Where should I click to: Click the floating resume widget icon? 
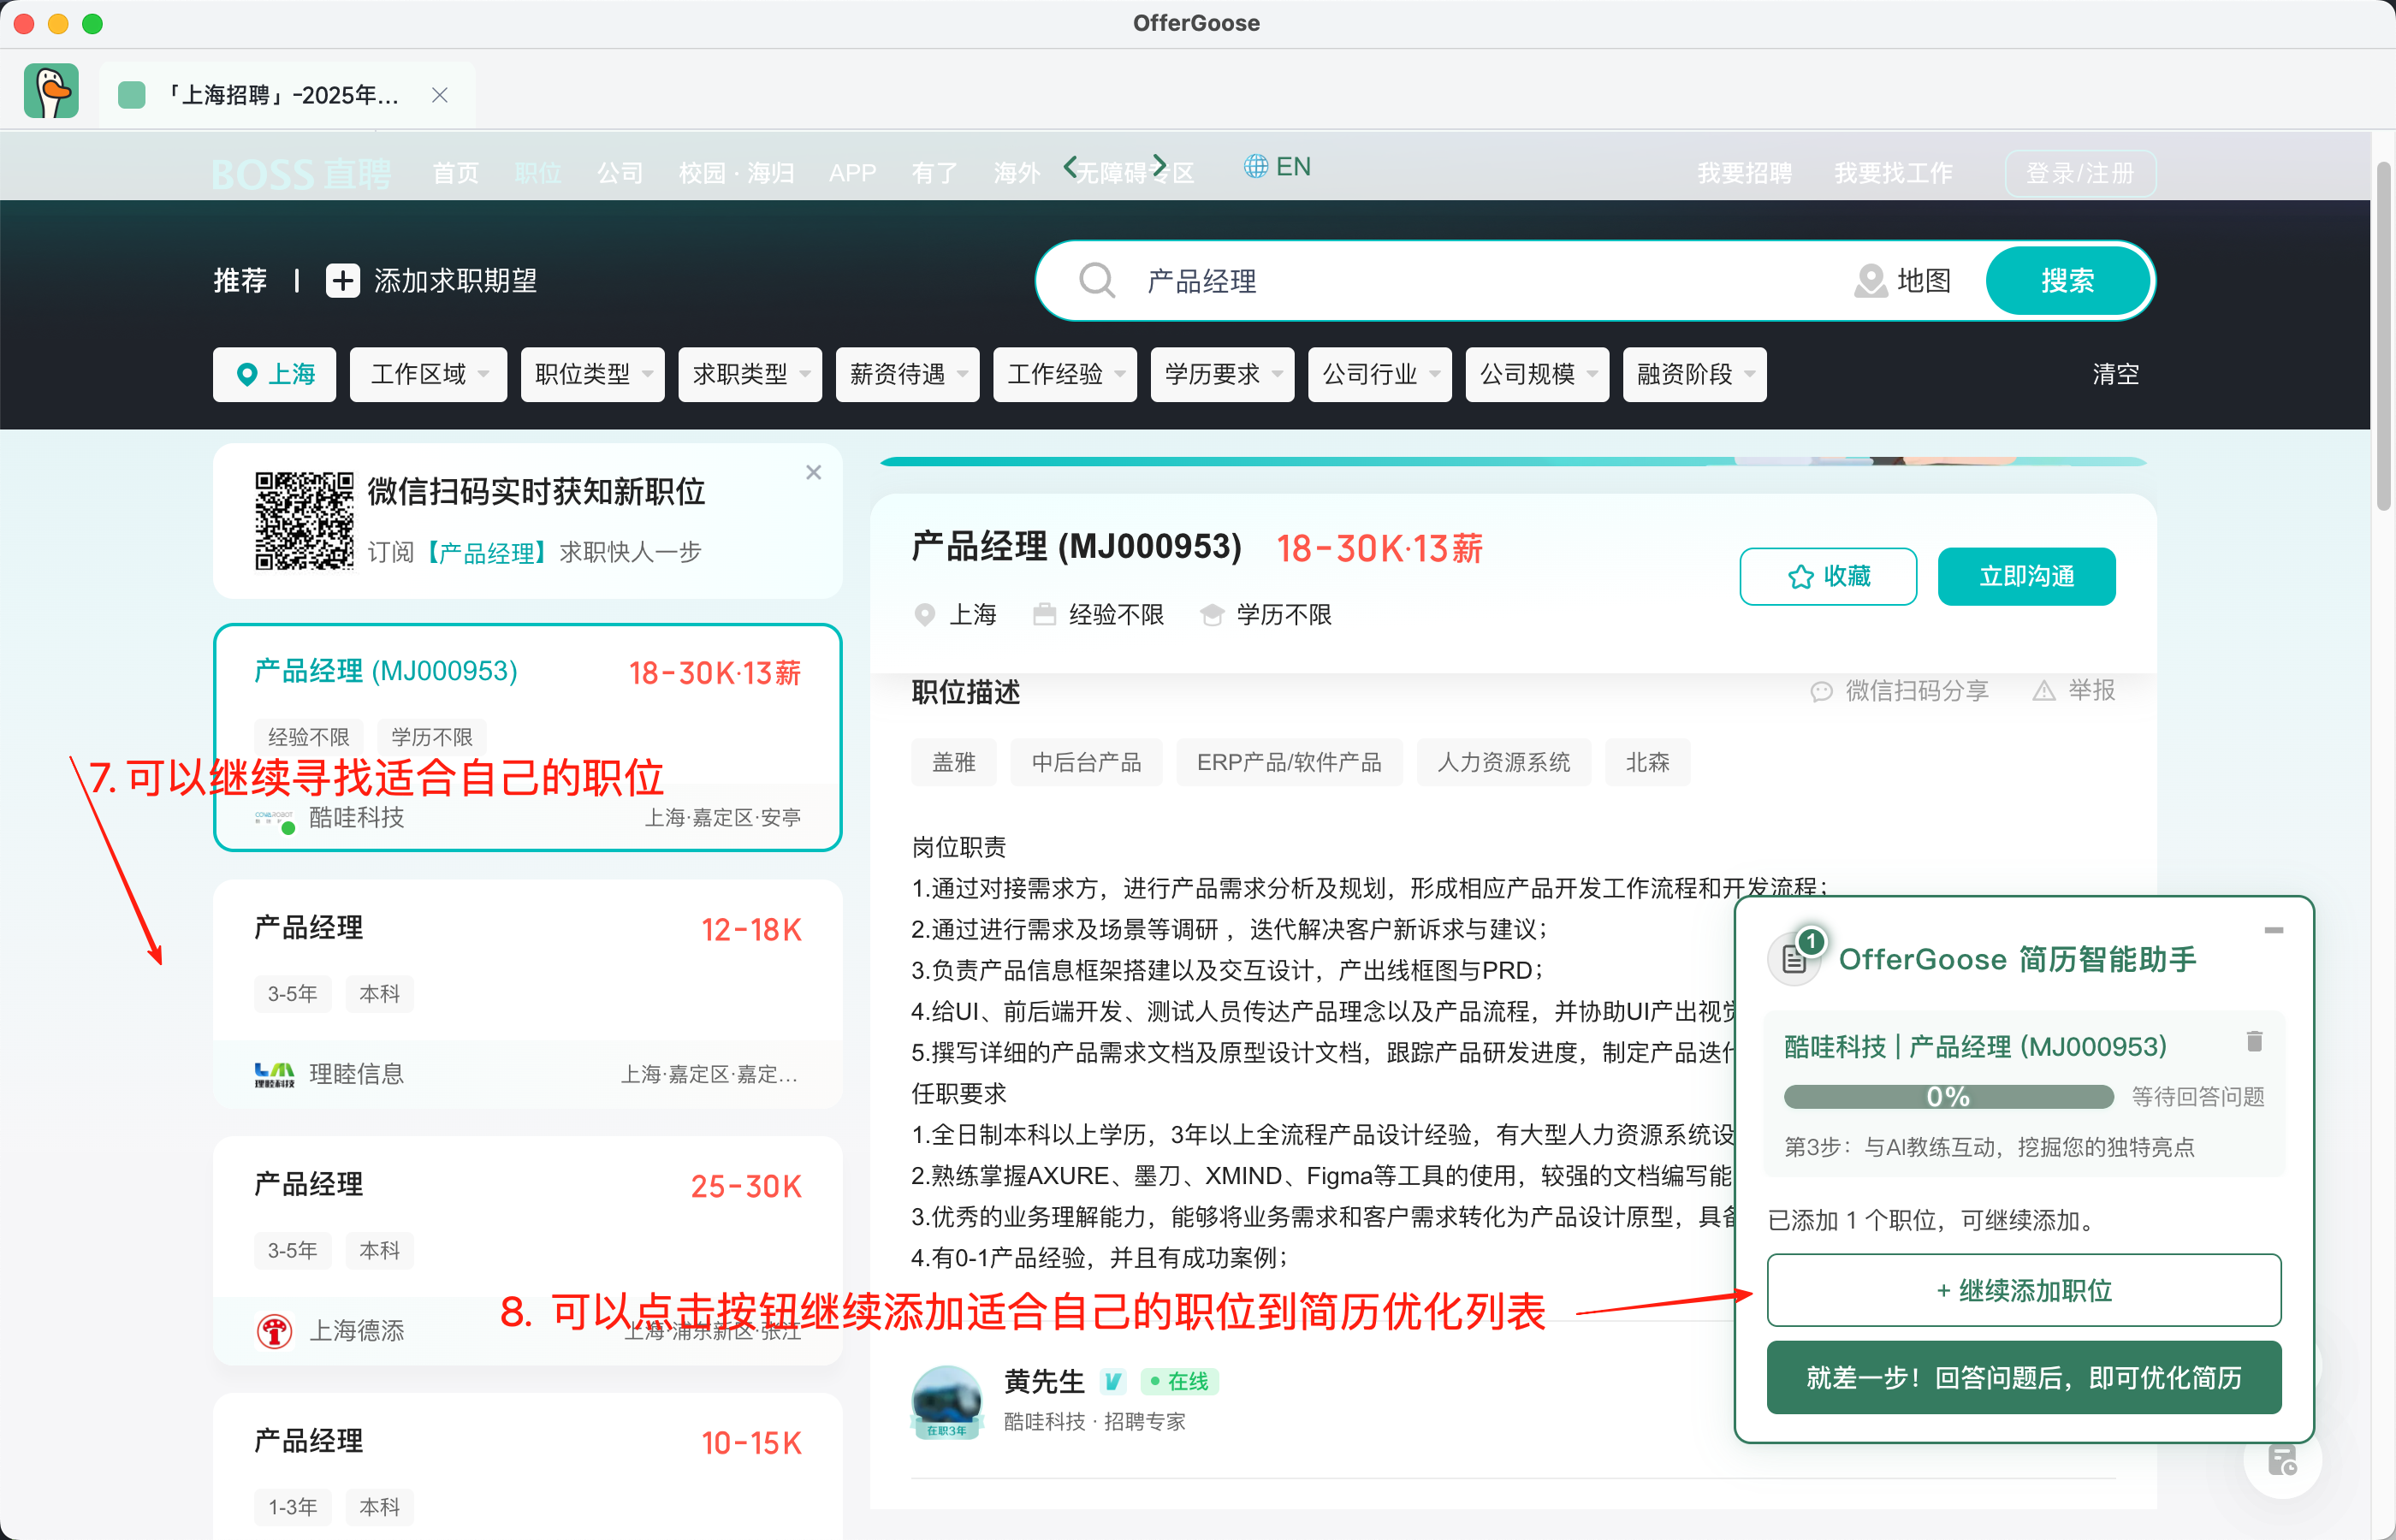[x=2282, y=1461]
